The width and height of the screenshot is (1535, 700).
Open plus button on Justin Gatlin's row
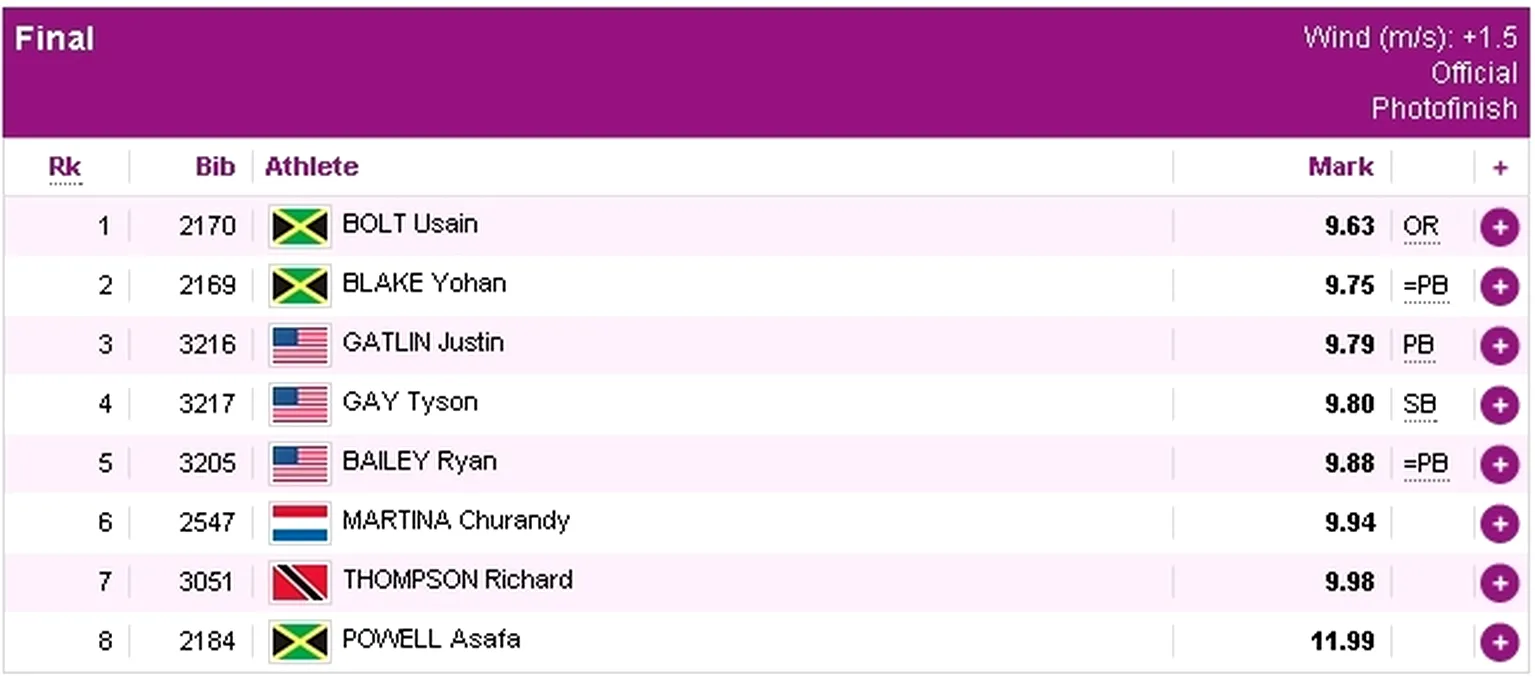[1499, 346]
